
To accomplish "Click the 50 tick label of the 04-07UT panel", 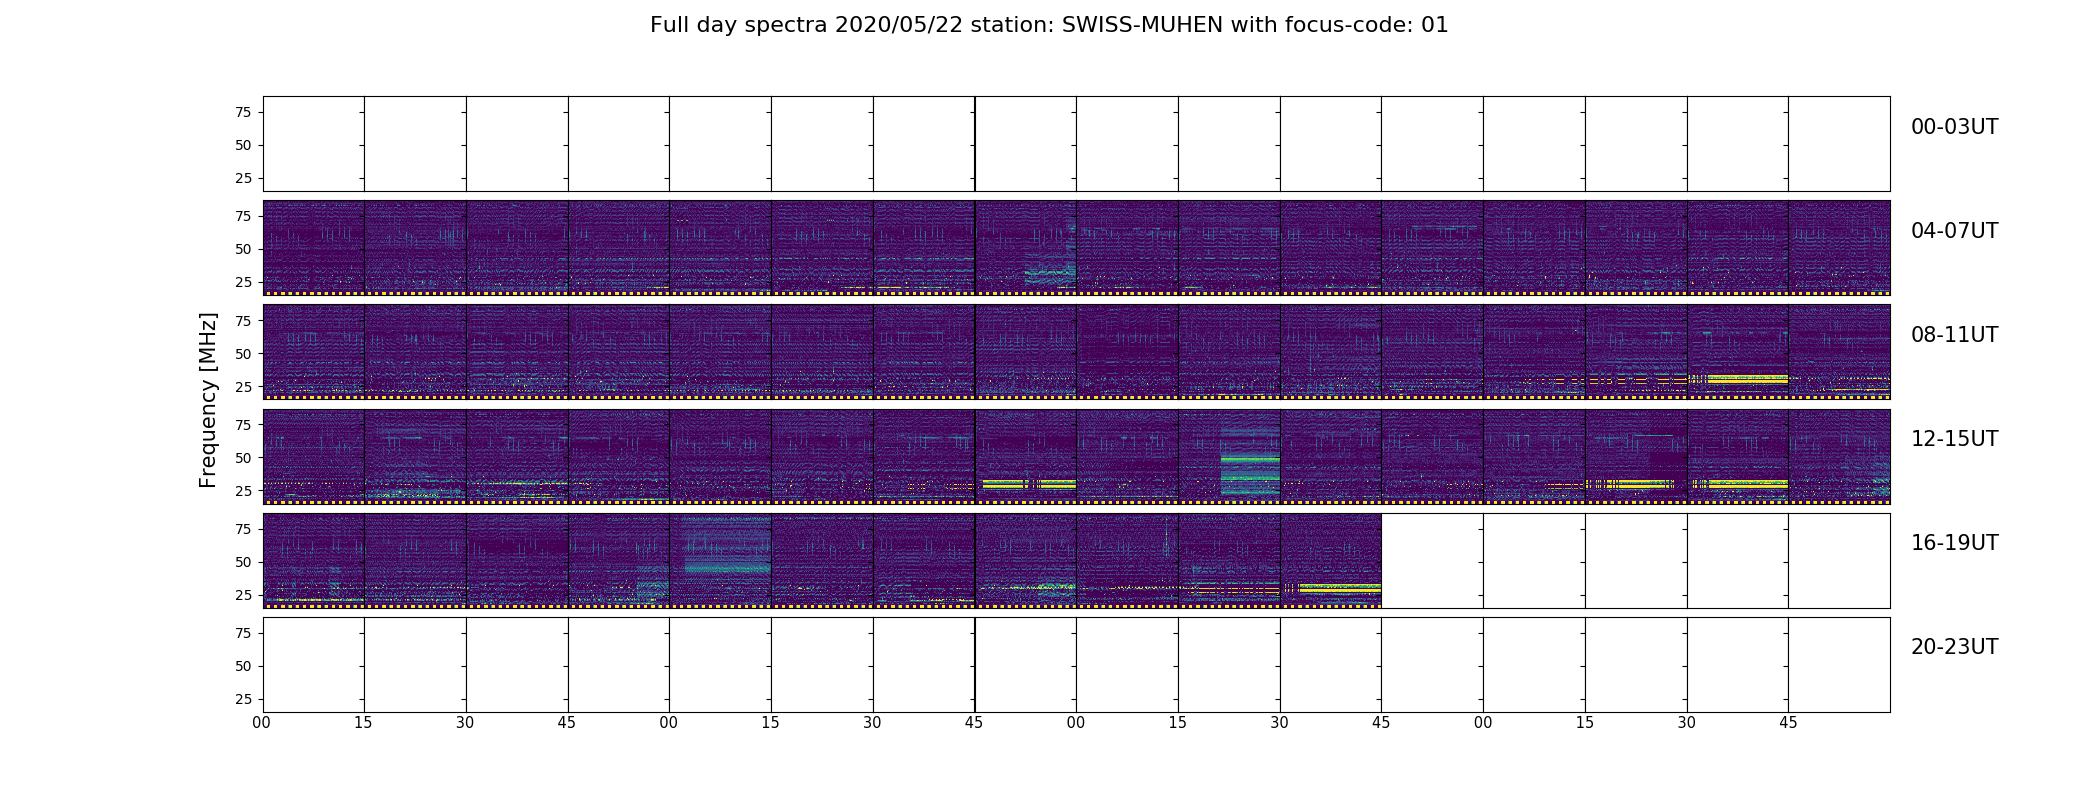I will tap(242, 249).
